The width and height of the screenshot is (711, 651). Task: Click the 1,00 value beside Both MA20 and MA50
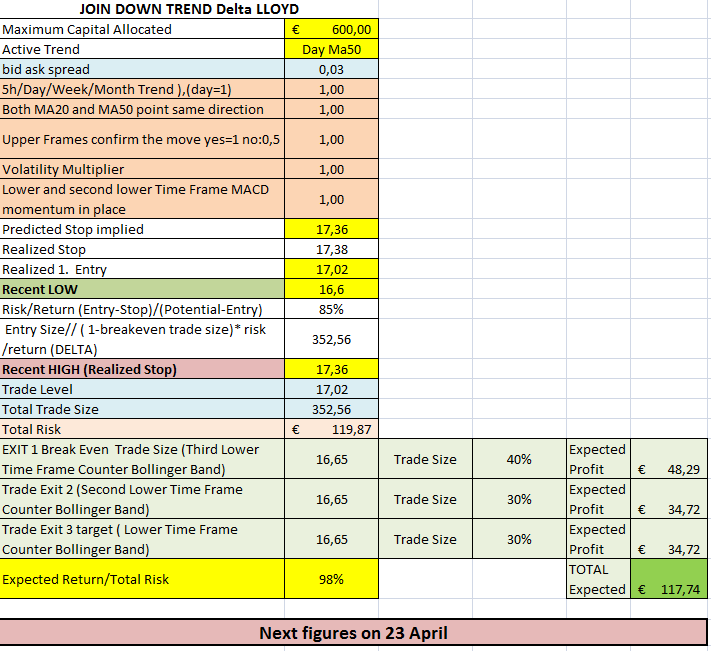click(x=331, y=109)
